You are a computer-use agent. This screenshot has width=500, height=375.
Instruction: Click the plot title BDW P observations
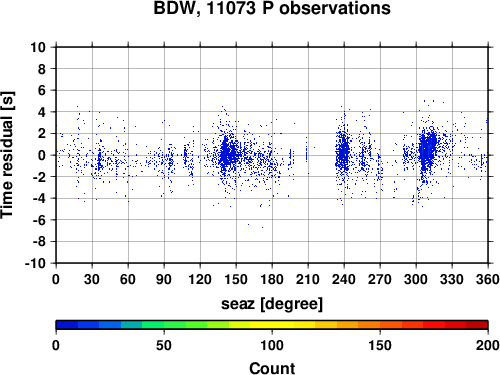click(x=272, y=8)
